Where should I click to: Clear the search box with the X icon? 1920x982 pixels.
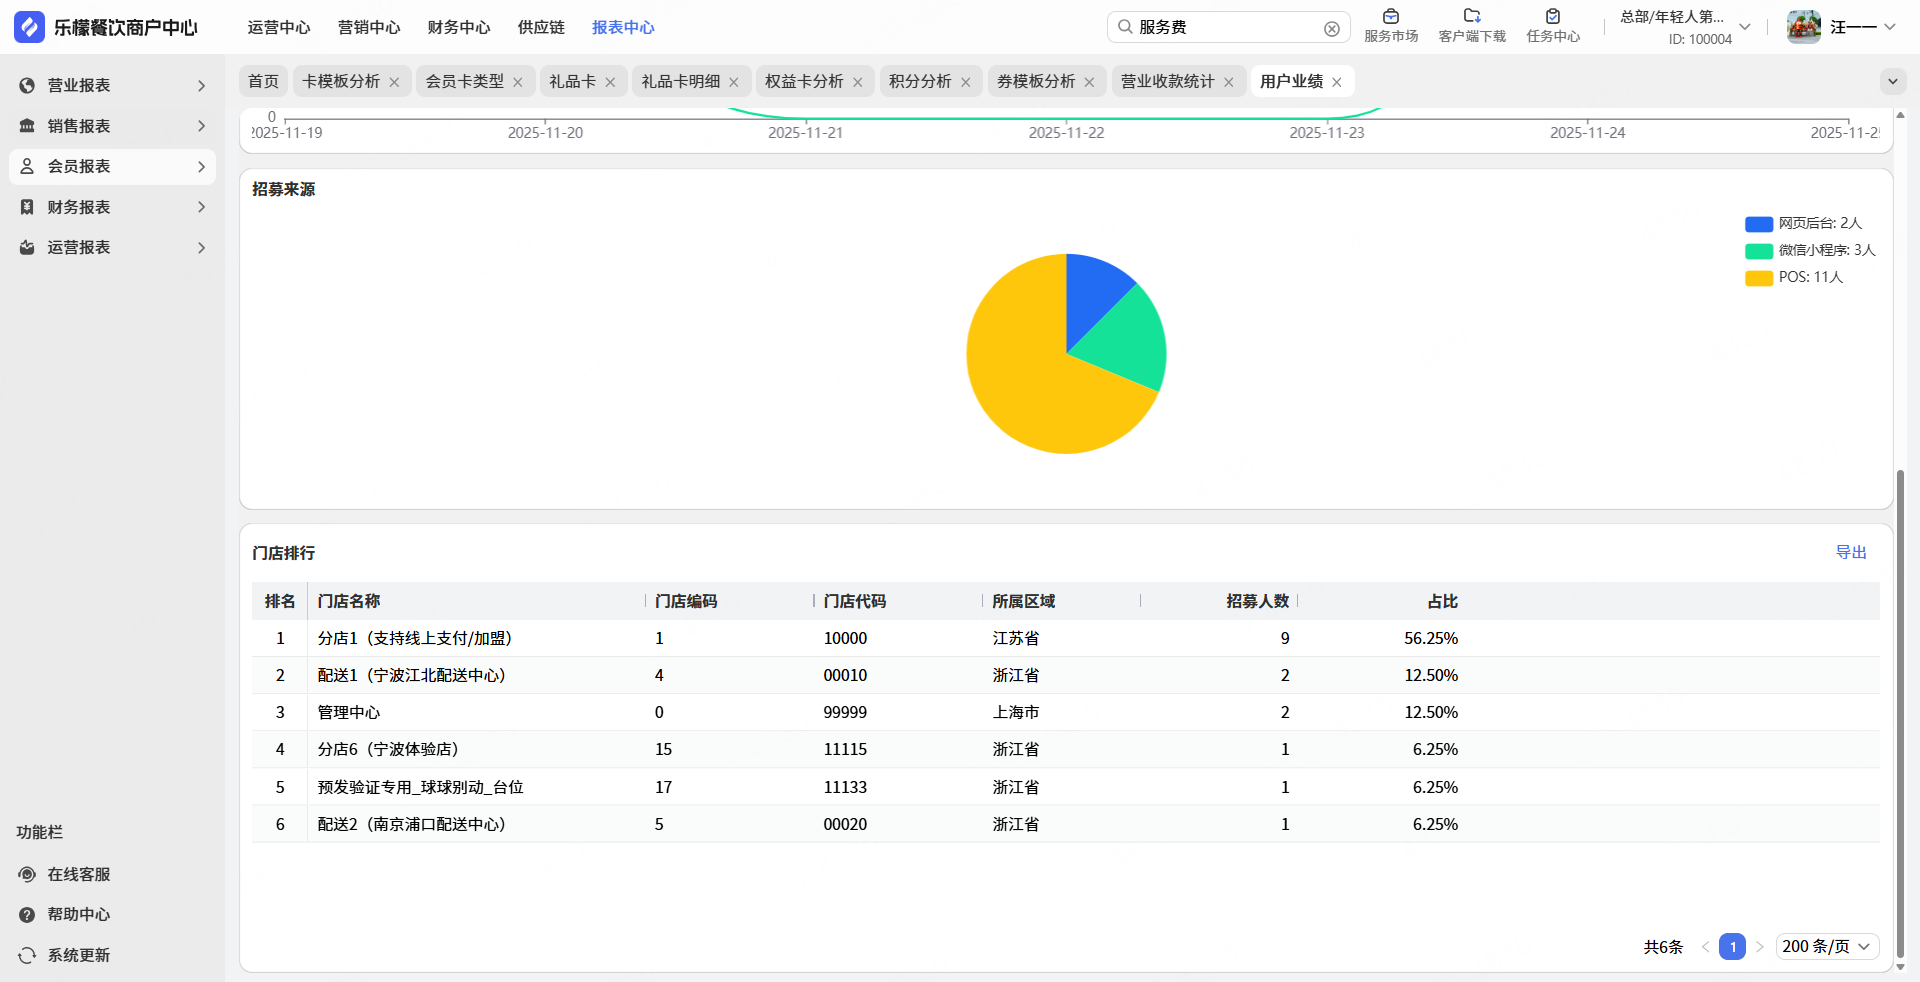coord(1331,29)
